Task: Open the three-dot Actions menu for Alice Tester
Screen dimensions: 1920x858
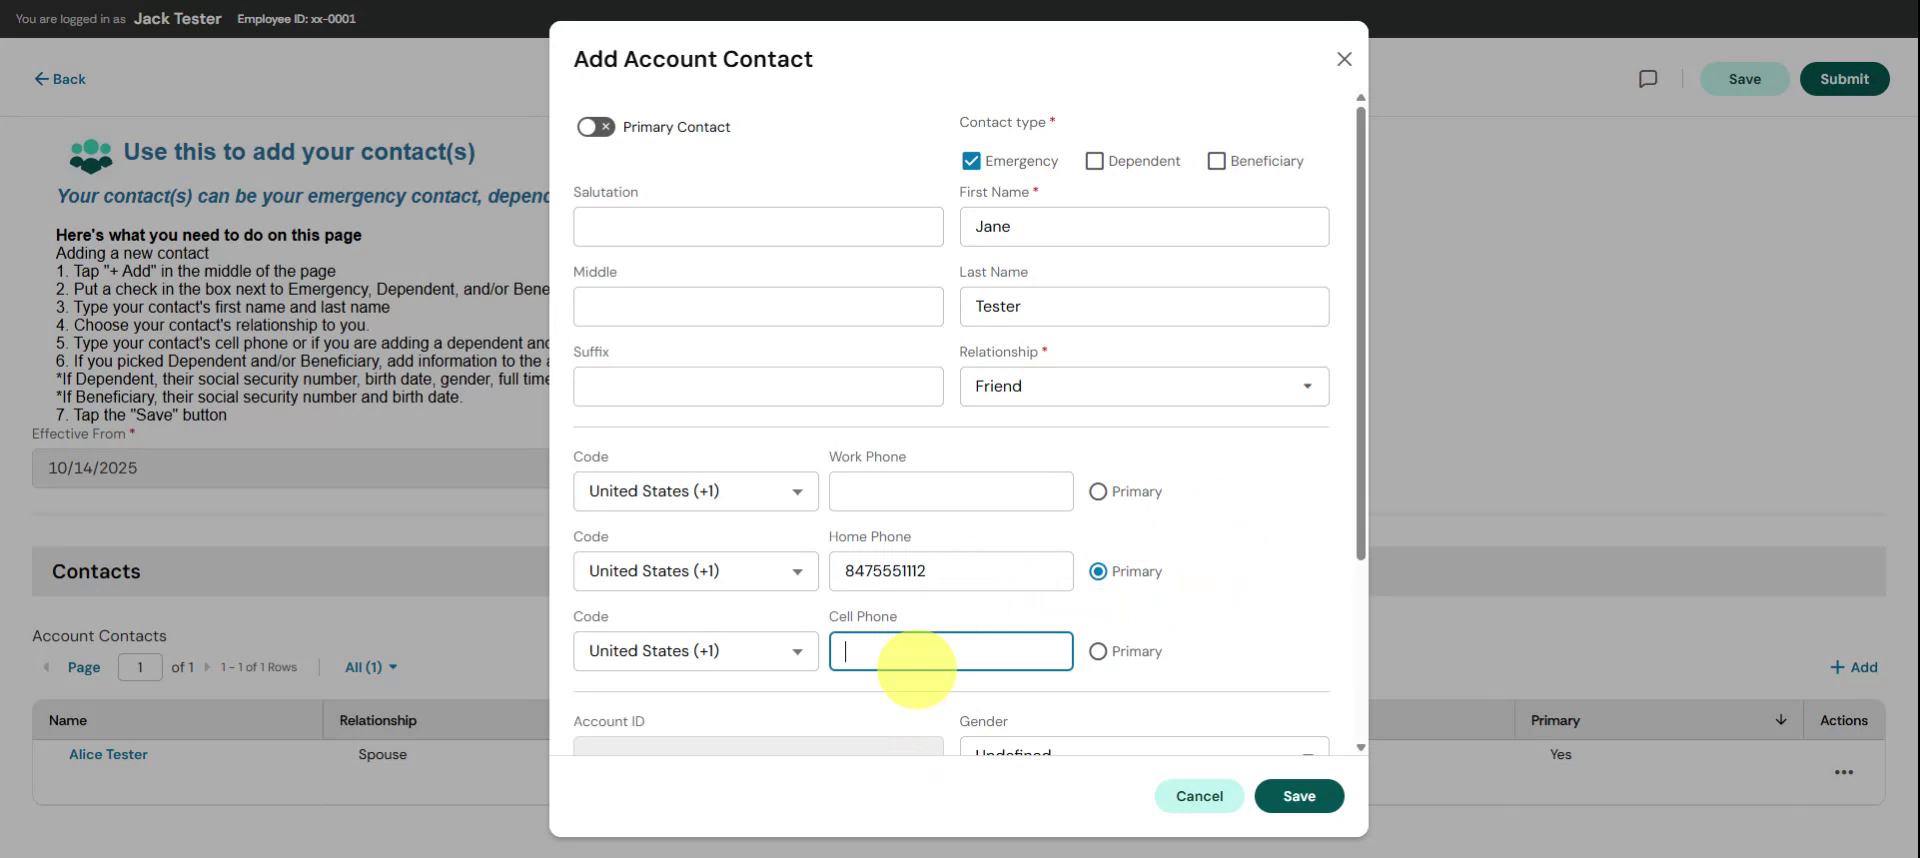Action: 1843,772
